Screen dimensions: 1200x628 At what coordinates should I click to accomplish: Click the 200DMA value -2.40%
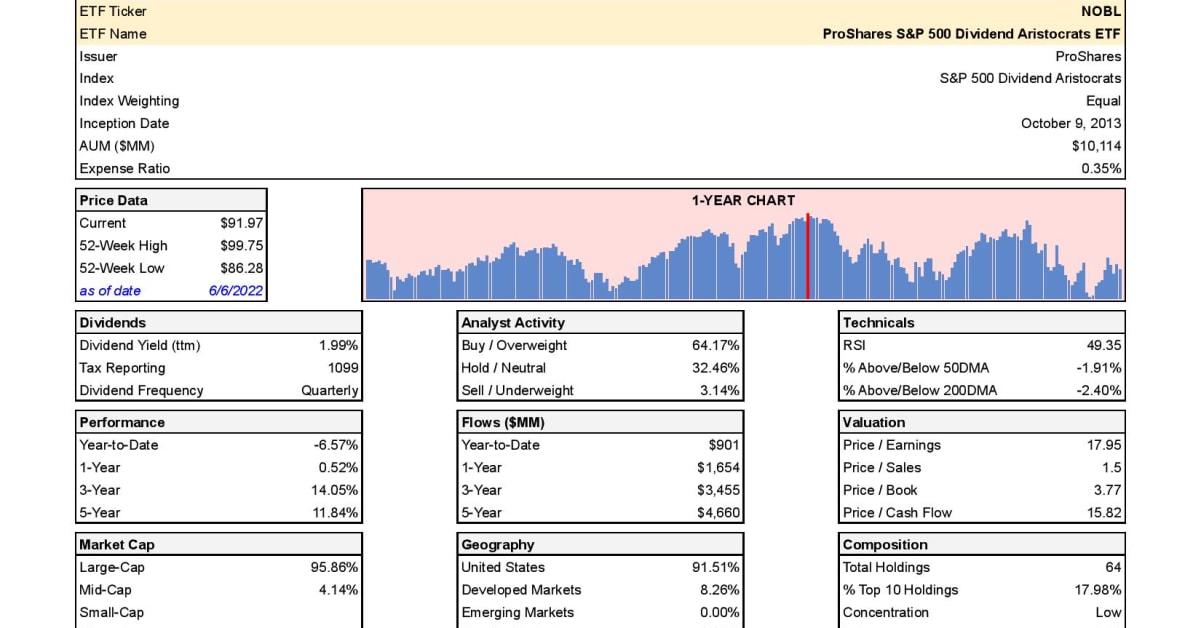pos(1099,390)
